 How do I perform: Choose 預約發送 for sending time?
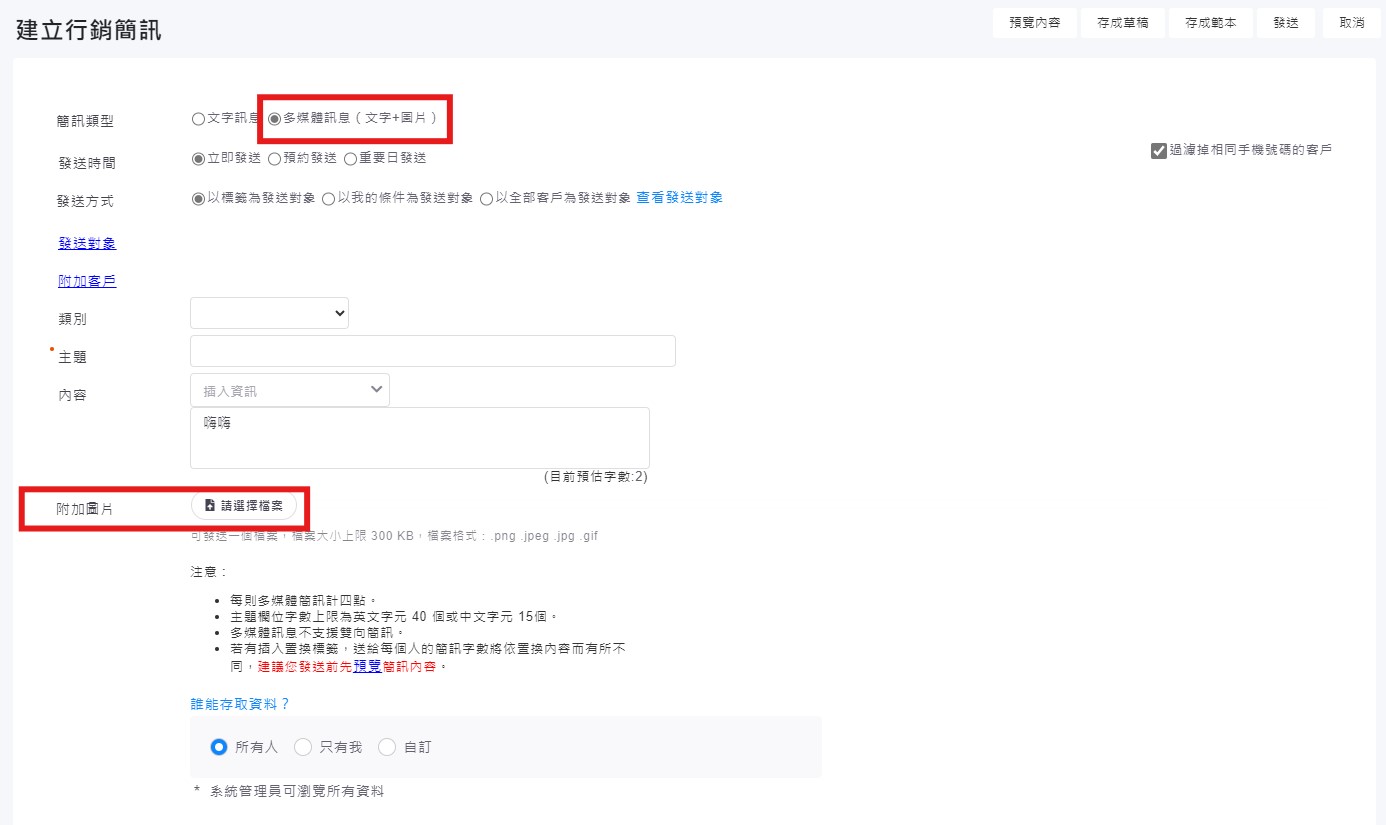point(274,158)
